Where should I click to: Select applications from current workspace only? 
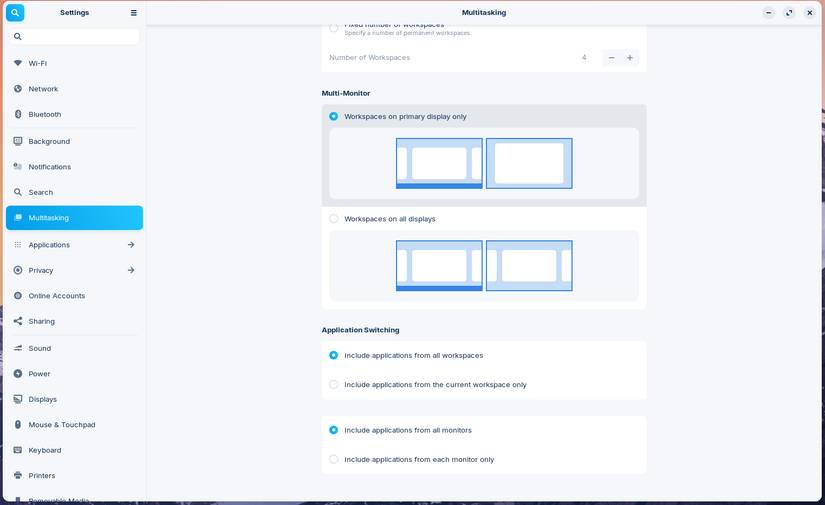pos(334,385)
